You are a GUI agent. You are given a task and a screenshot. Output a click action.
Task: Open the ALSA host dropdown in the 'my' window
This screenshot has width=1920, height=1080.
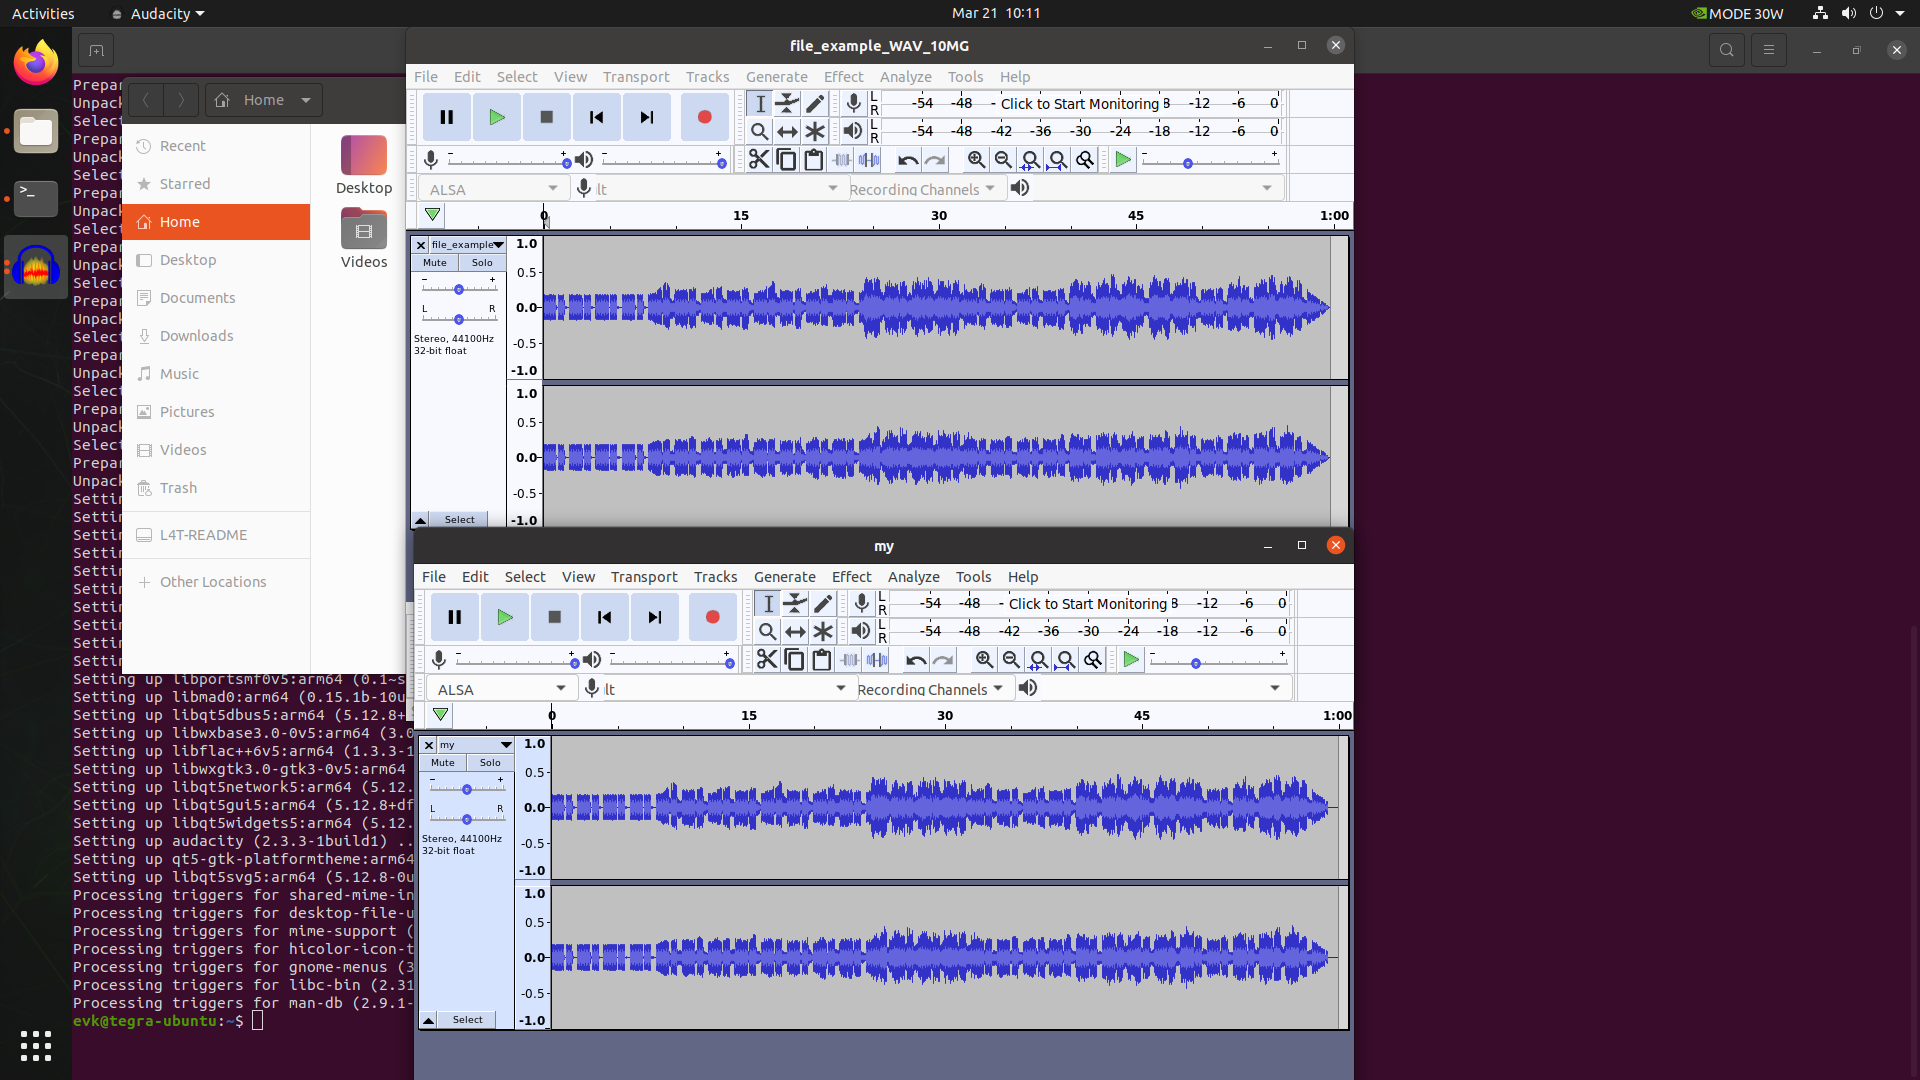[502, 689]
